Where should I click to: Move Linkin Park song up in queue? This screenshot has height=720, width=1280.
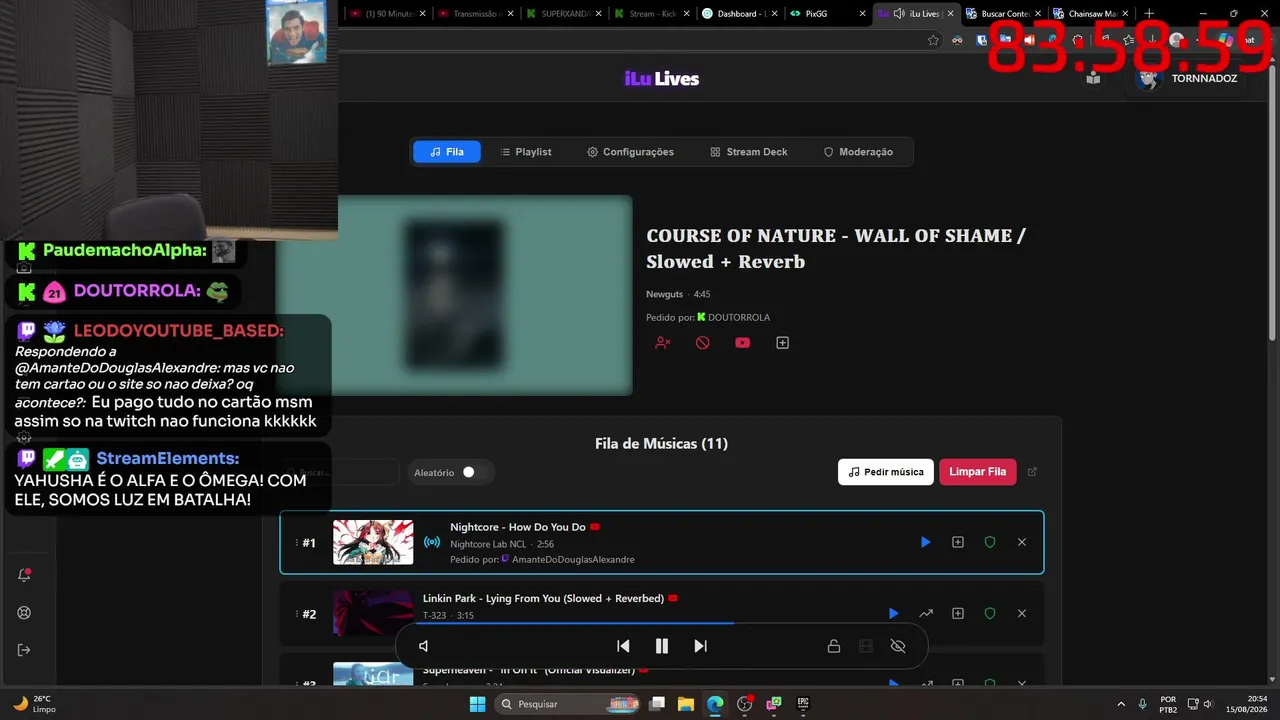click(926, 613)
